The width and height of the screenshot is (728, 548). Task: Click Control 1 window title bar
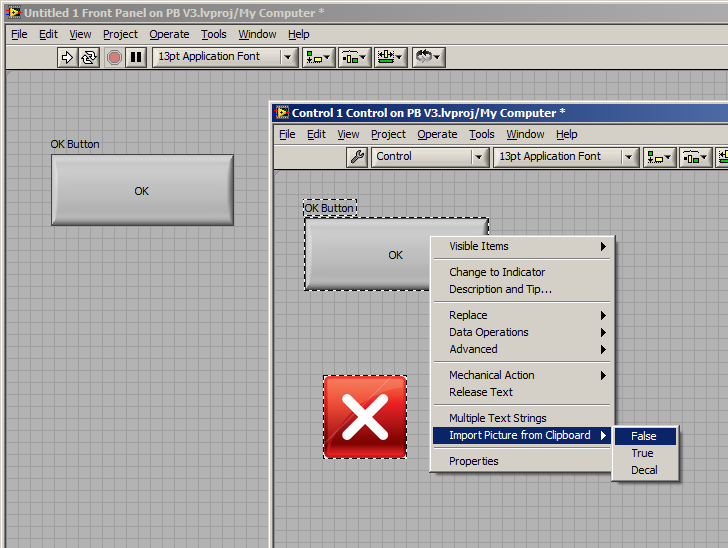(500, 113)
